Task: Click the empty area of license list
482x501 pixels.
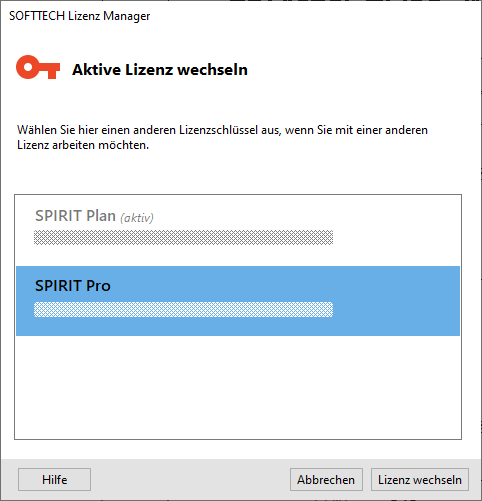Action: tap(238, 387)
